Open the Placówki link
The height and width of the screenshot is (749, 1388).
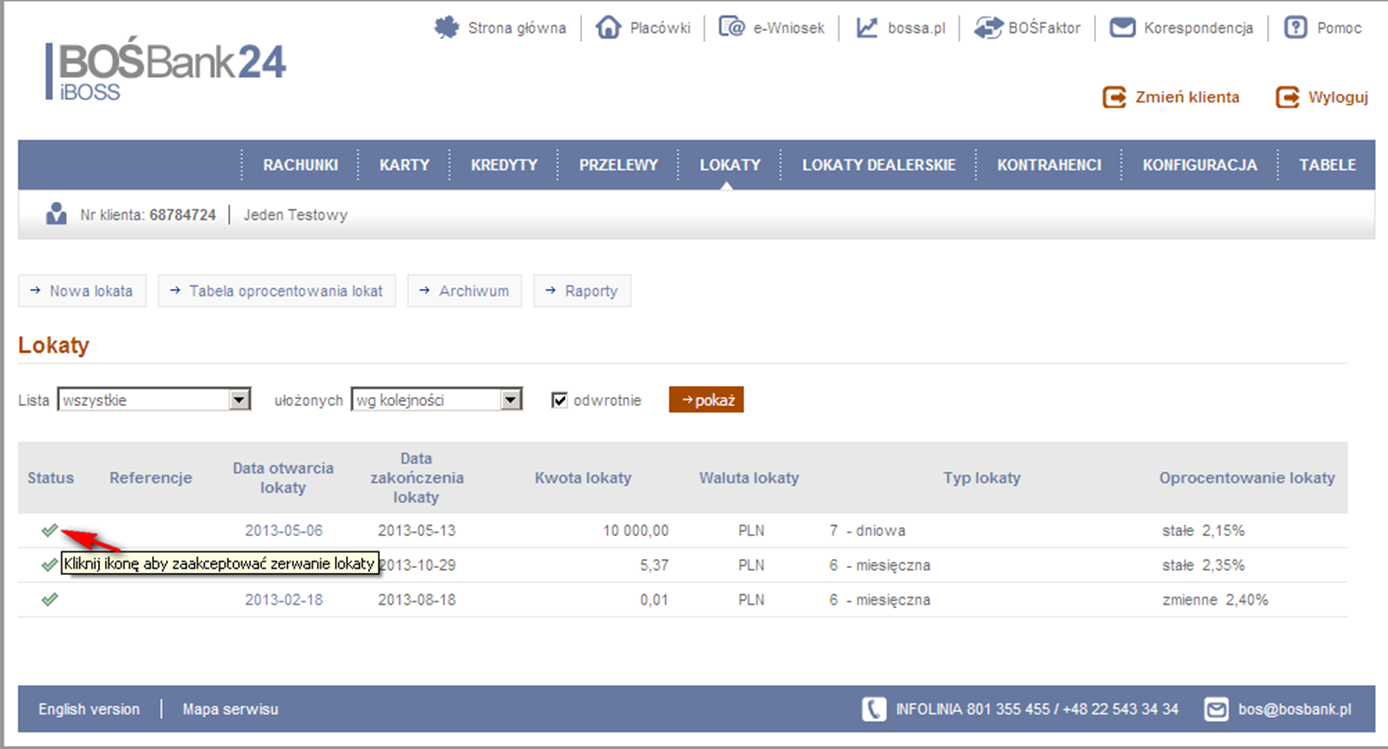coord(660,28)
